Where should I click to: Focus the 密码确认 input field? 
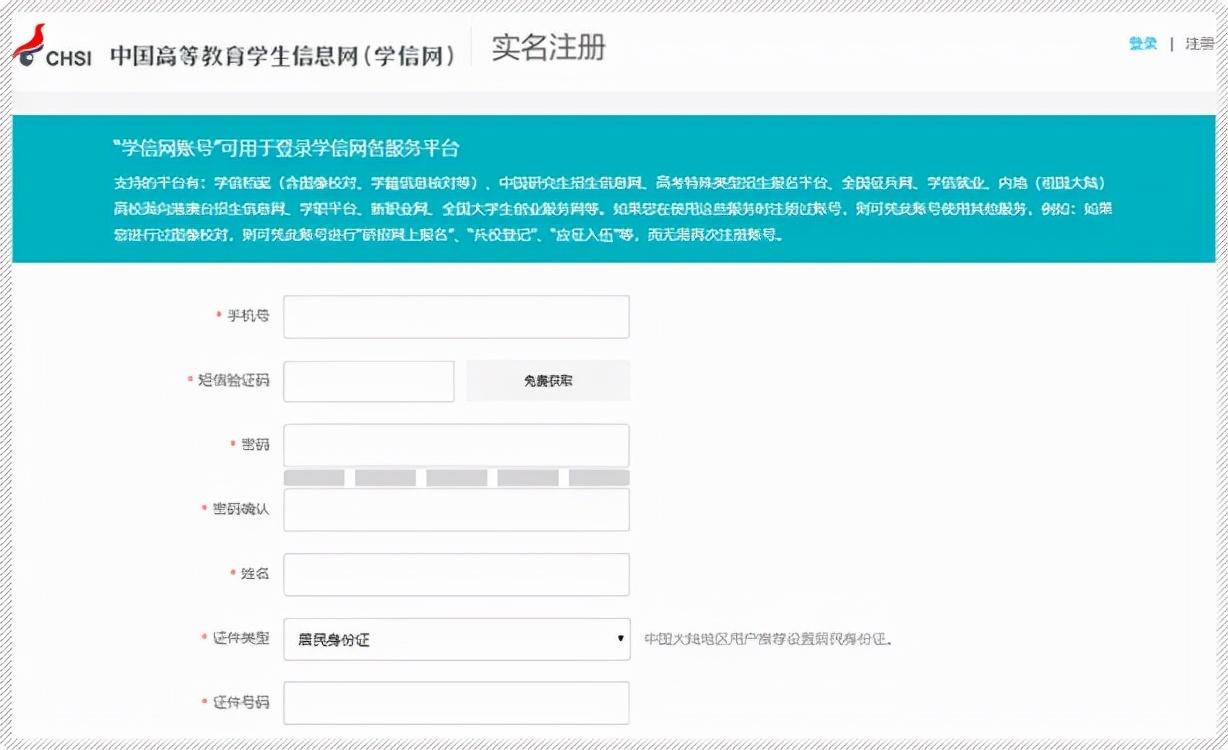pos(456,510)
